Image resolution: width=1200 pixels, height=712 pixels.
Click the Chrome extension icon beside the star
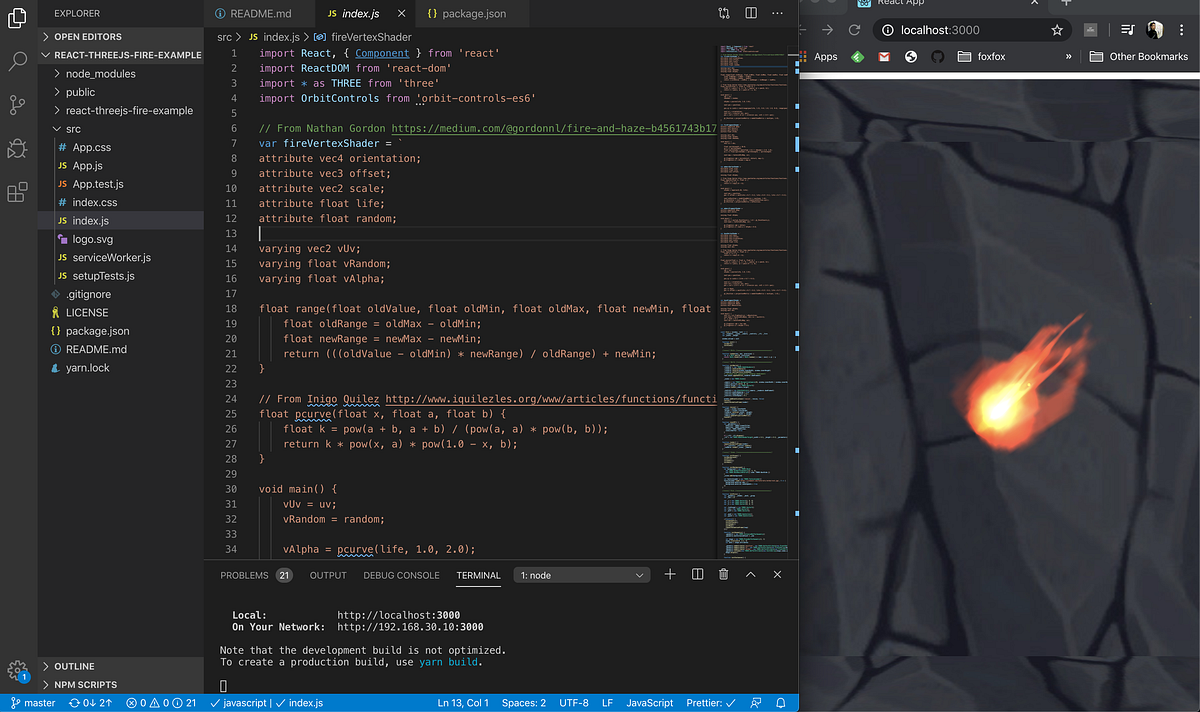1092,30
